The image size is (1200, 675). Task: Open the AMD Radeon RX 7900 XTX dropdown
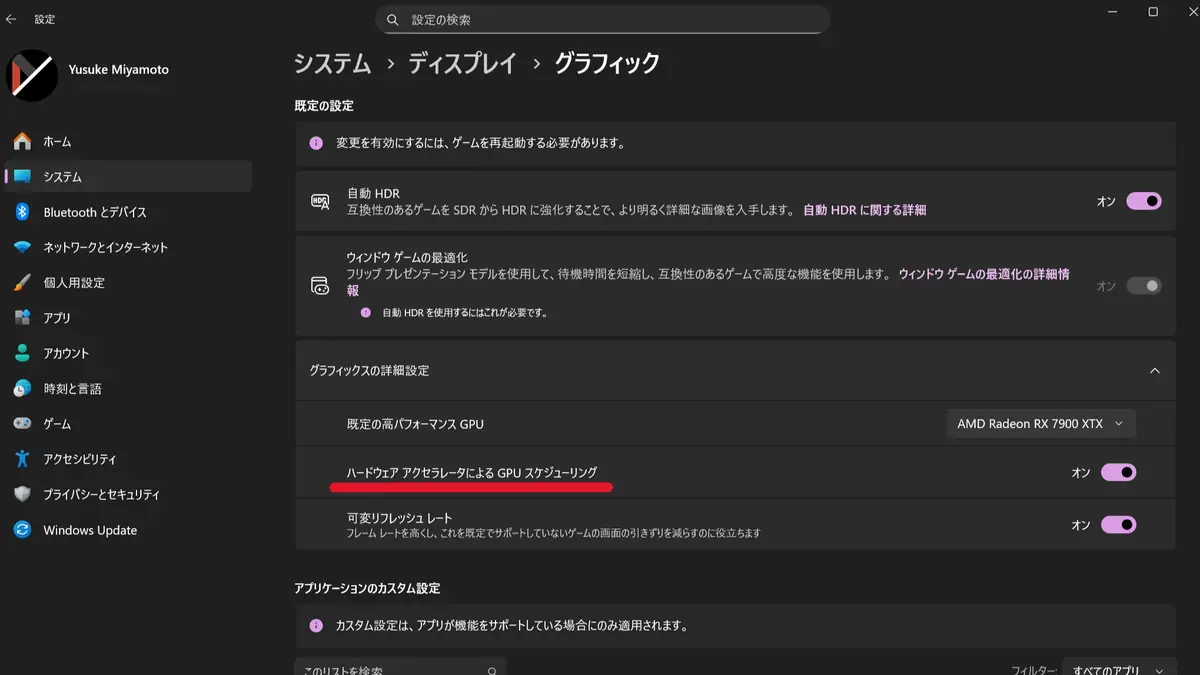click(1040, 424)
